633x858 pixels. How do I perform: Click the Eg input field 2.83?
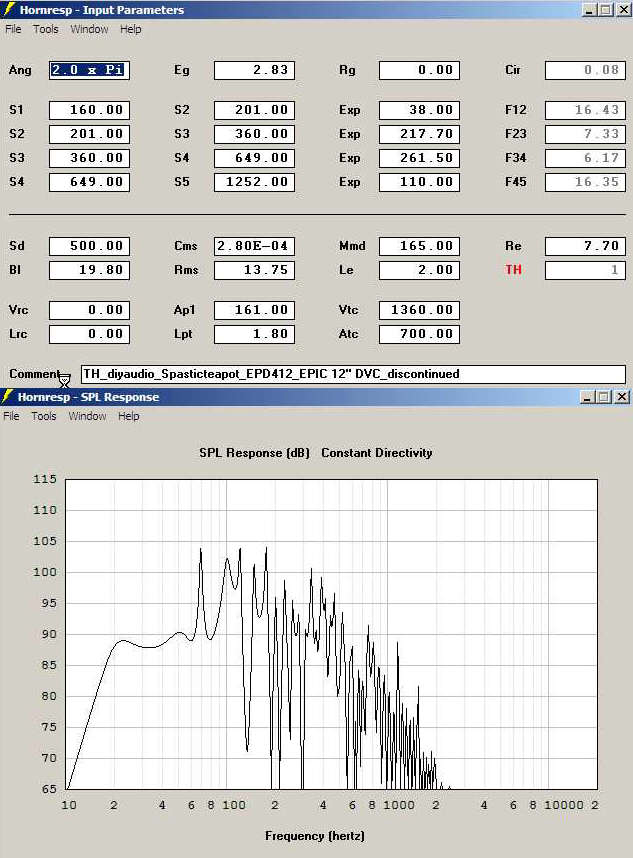254,70
